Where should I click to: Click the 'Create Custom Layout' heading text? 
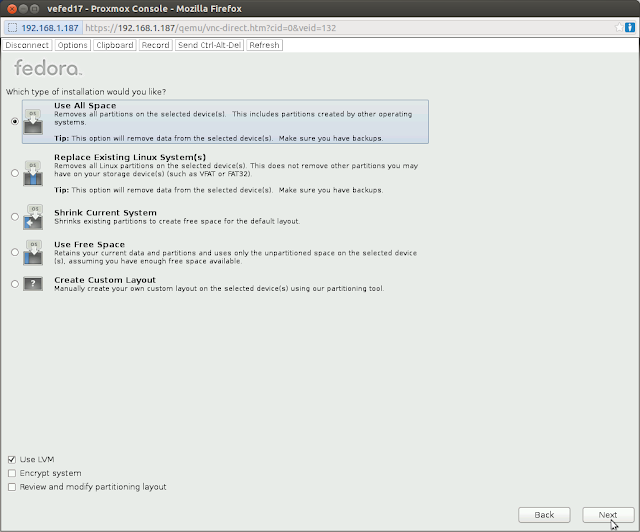coord(105,280)
